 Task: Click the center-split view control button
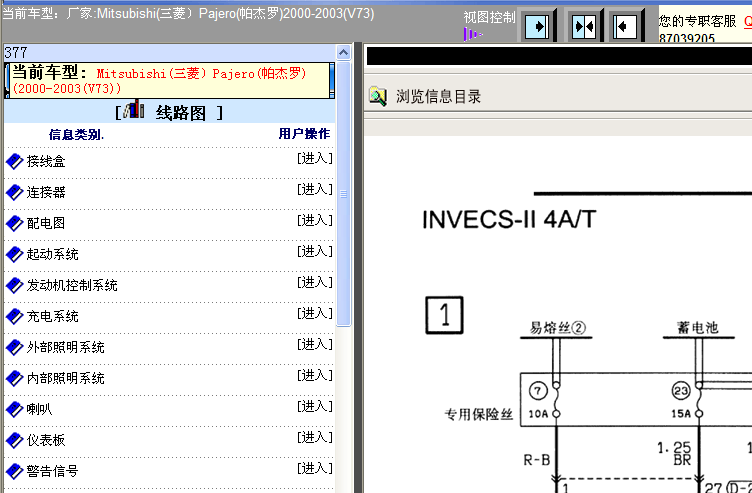pyautogui.click(x=584, y=26)
